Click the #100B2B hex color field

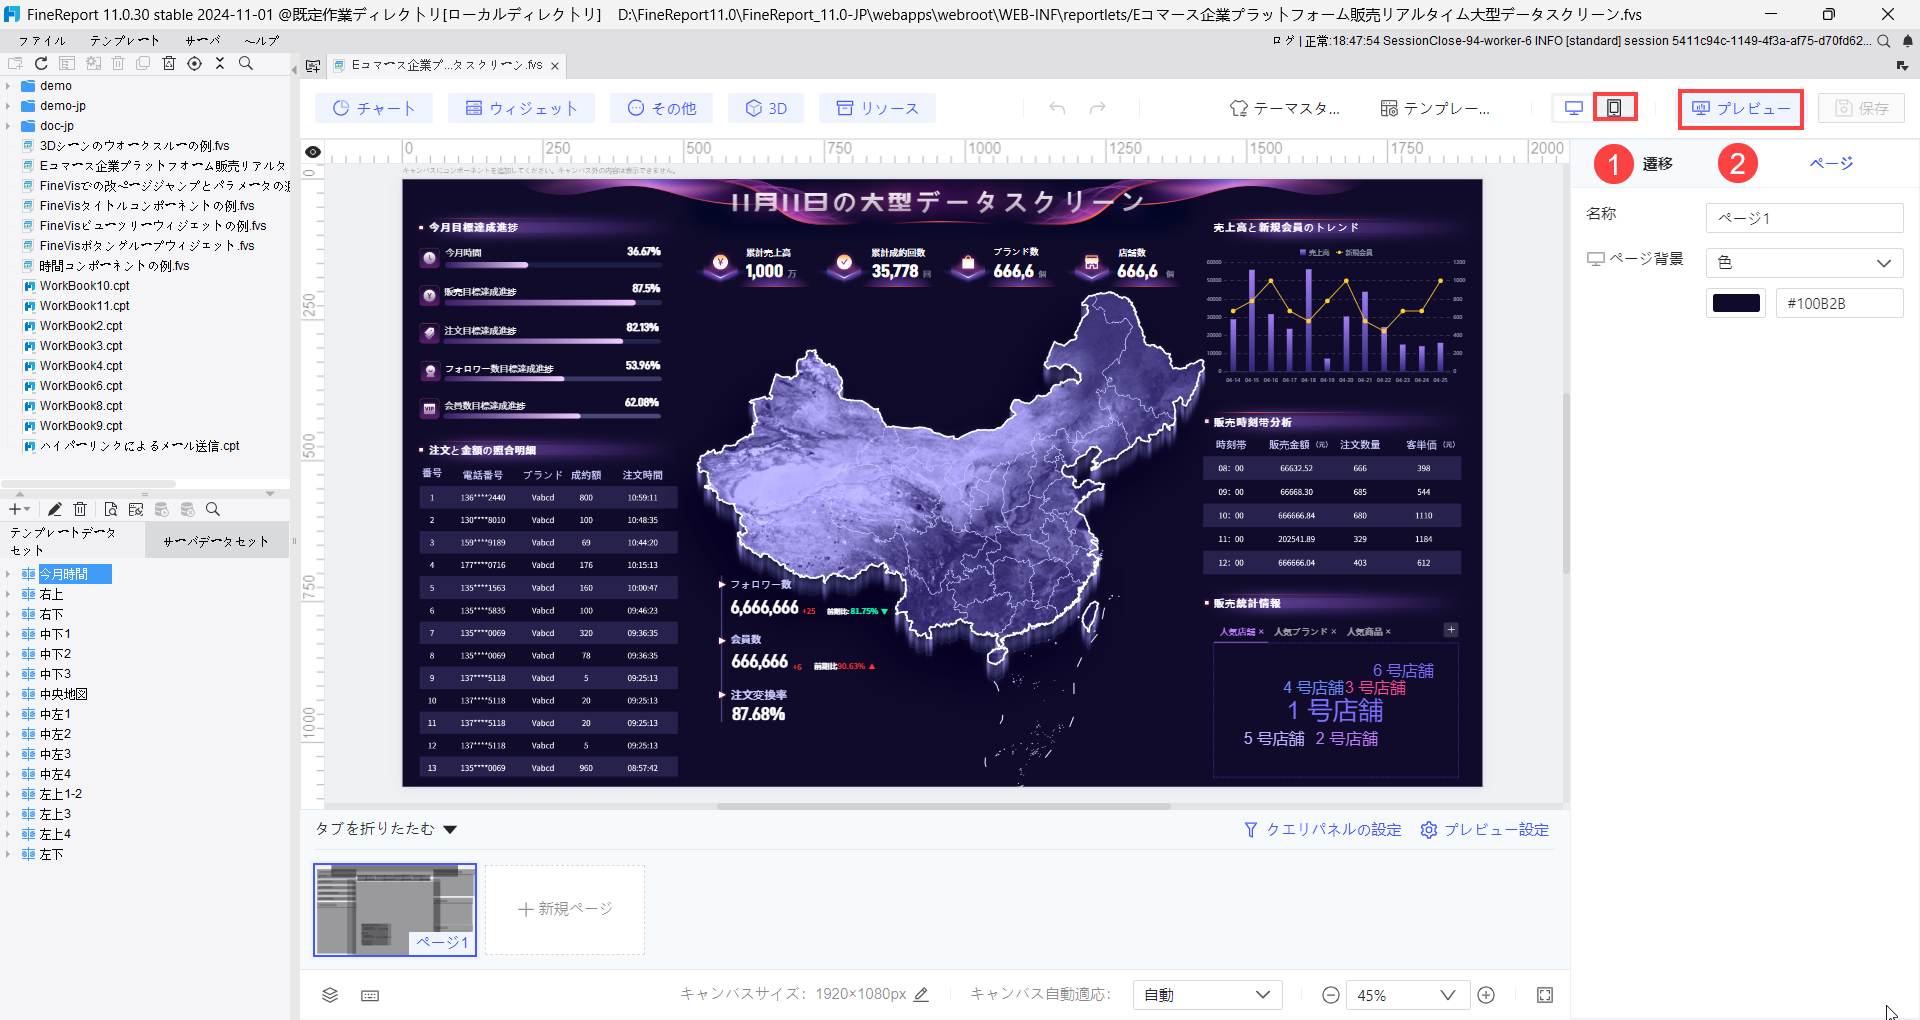[x=1839, y=303]
